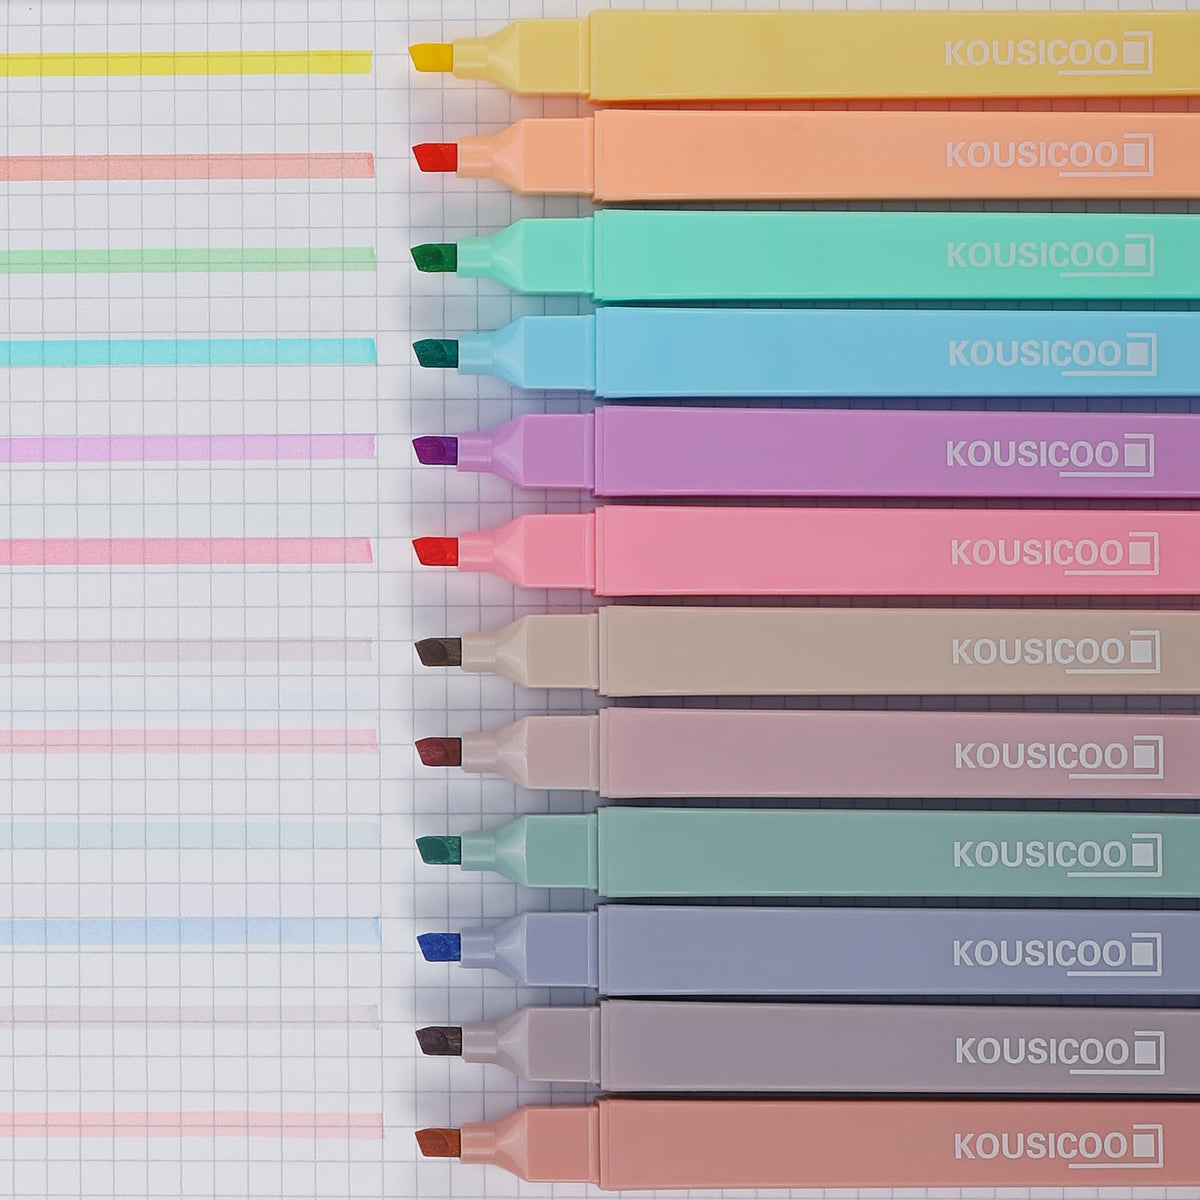Click KOUSICOO text on the sage-green pen
This screenshot has width=1200, height=1200.
coord(1038,854)
